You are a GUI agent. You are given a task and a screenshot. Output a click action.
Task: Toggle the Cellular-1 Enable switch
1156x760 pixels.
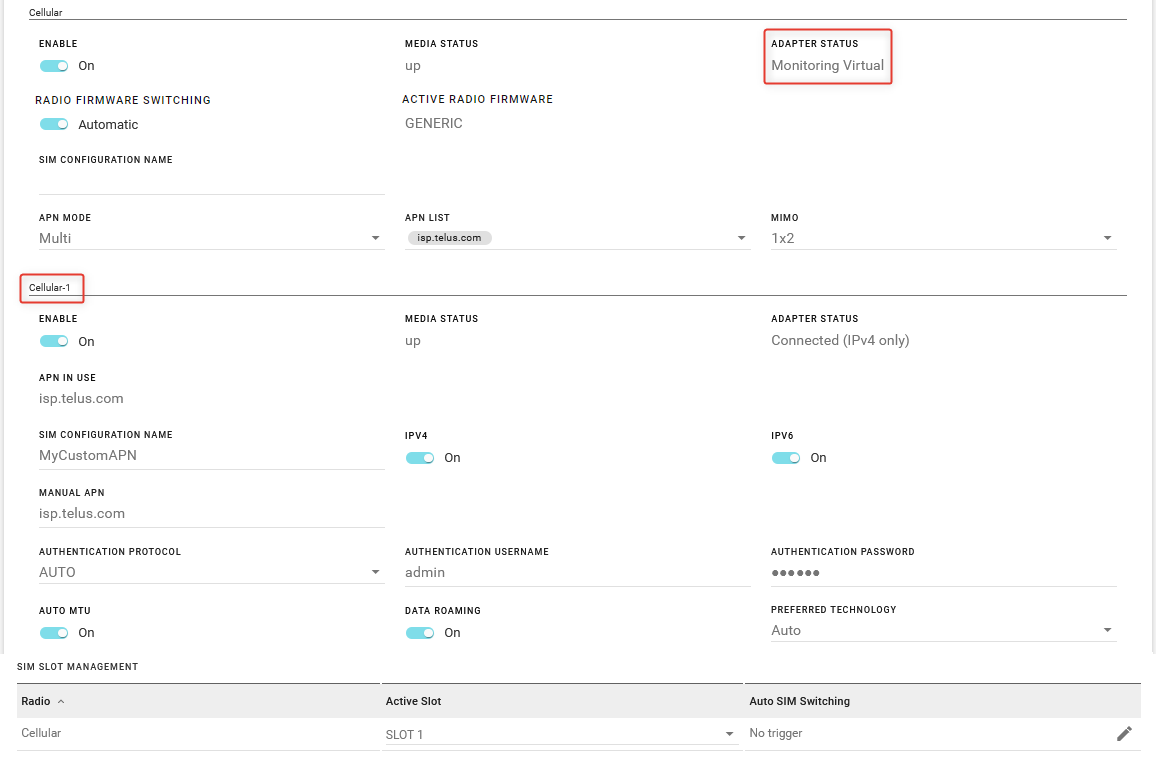[54, 342]
